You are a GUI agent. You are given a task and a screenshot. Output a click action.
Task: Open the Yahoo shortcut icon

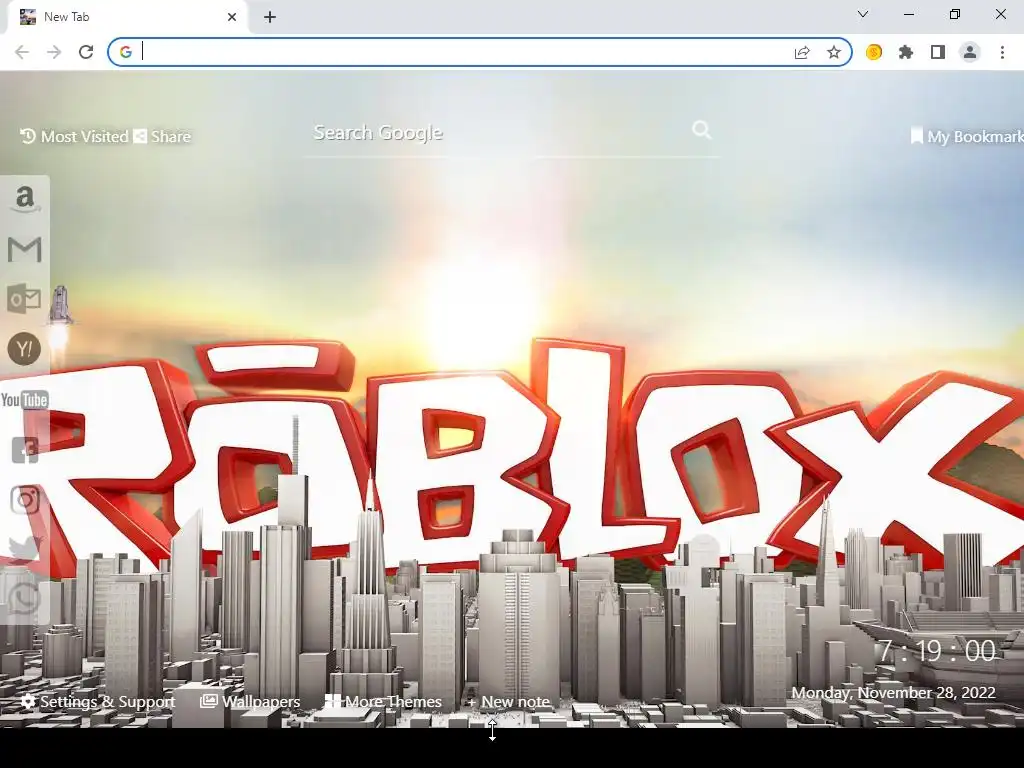[24, 349]
